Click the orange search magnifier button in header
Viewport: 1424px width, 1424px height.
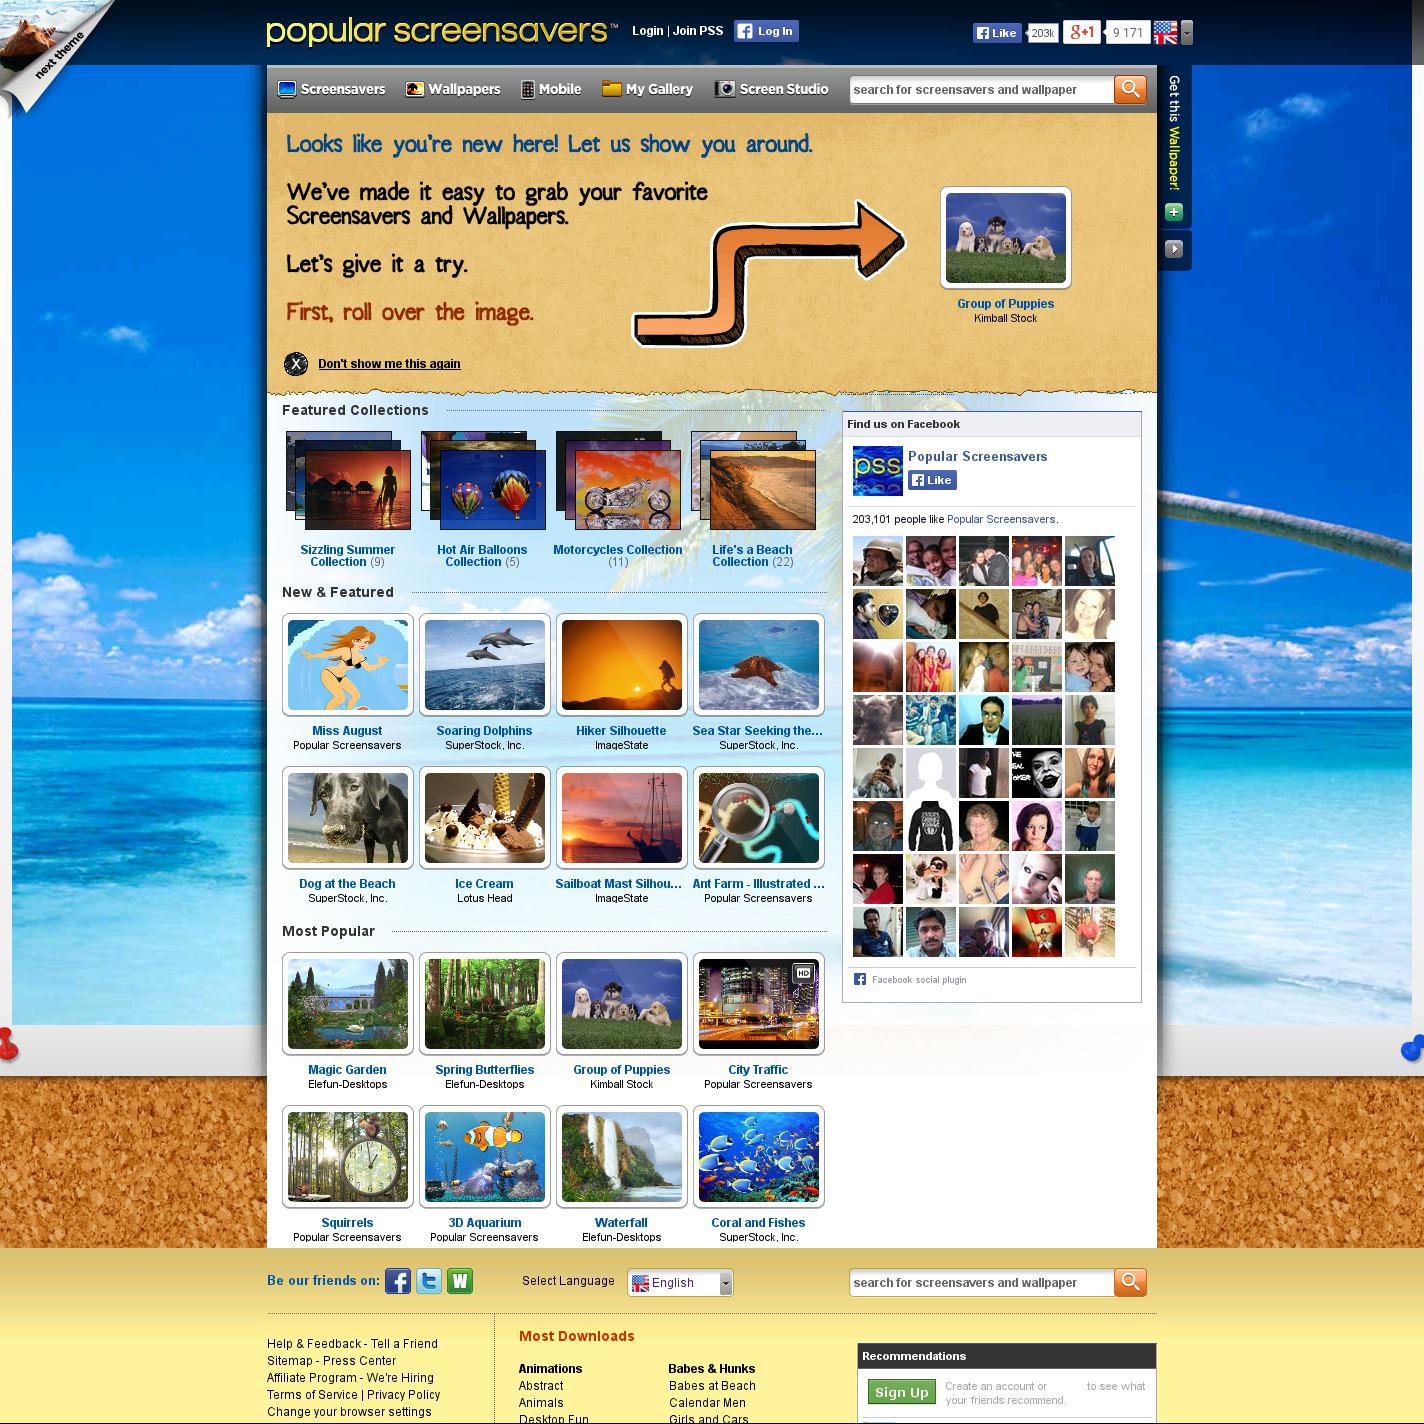(1130, 89)
